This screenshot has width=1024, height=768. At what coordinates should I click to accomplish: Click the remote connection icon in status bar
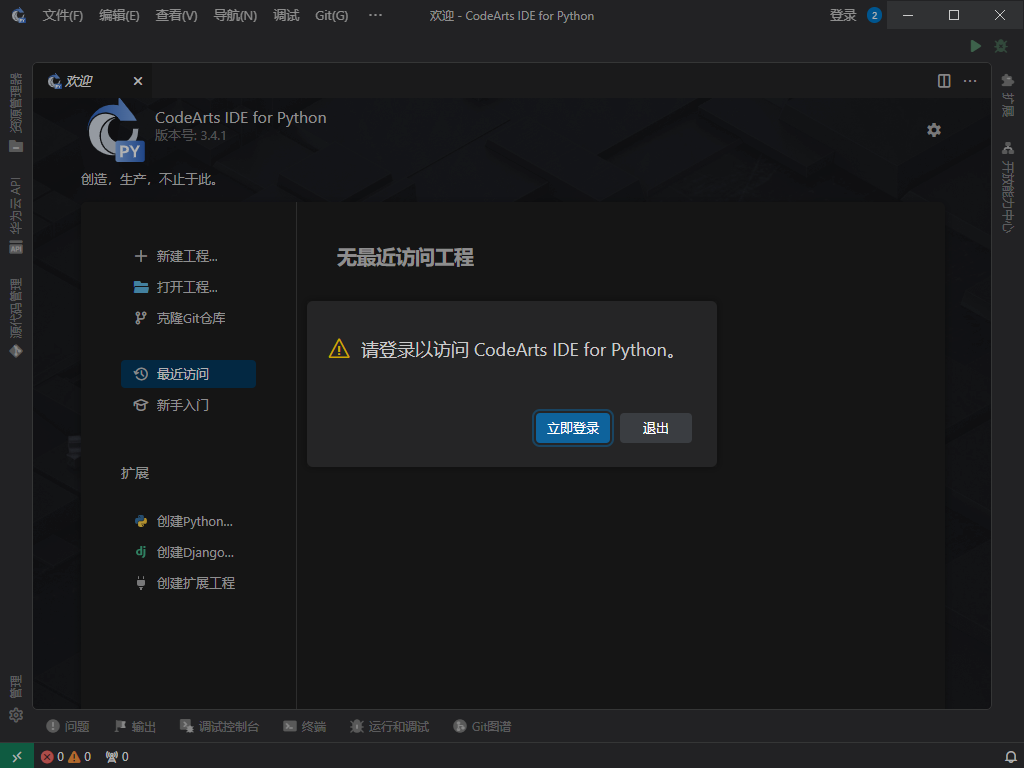click(x=16, y=756)
